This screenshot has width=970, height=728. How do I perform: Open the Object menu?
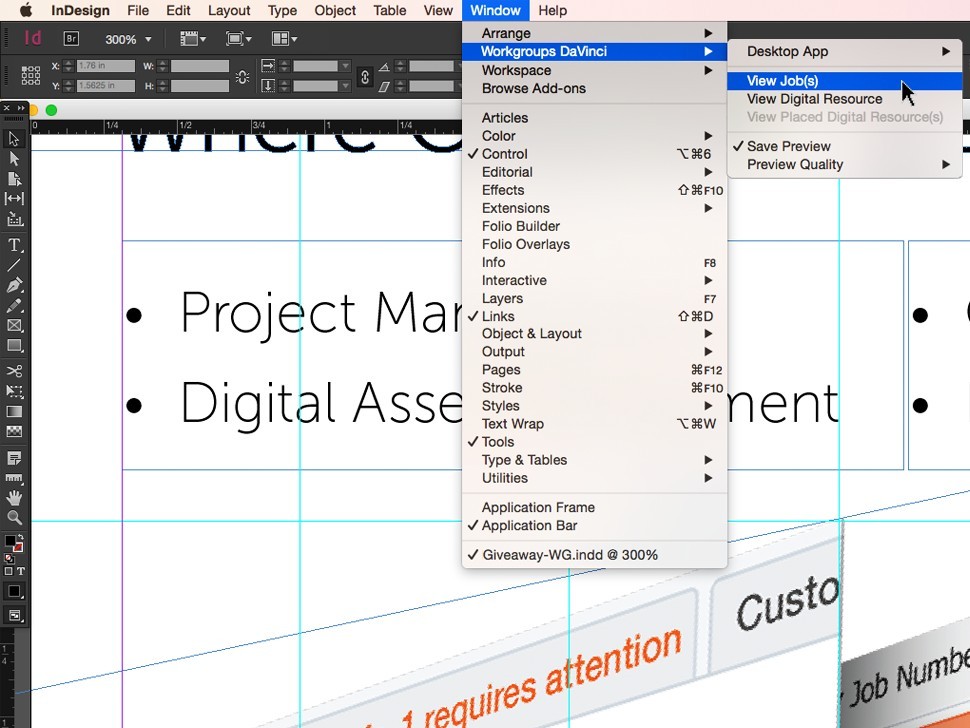tap(335, 11)
